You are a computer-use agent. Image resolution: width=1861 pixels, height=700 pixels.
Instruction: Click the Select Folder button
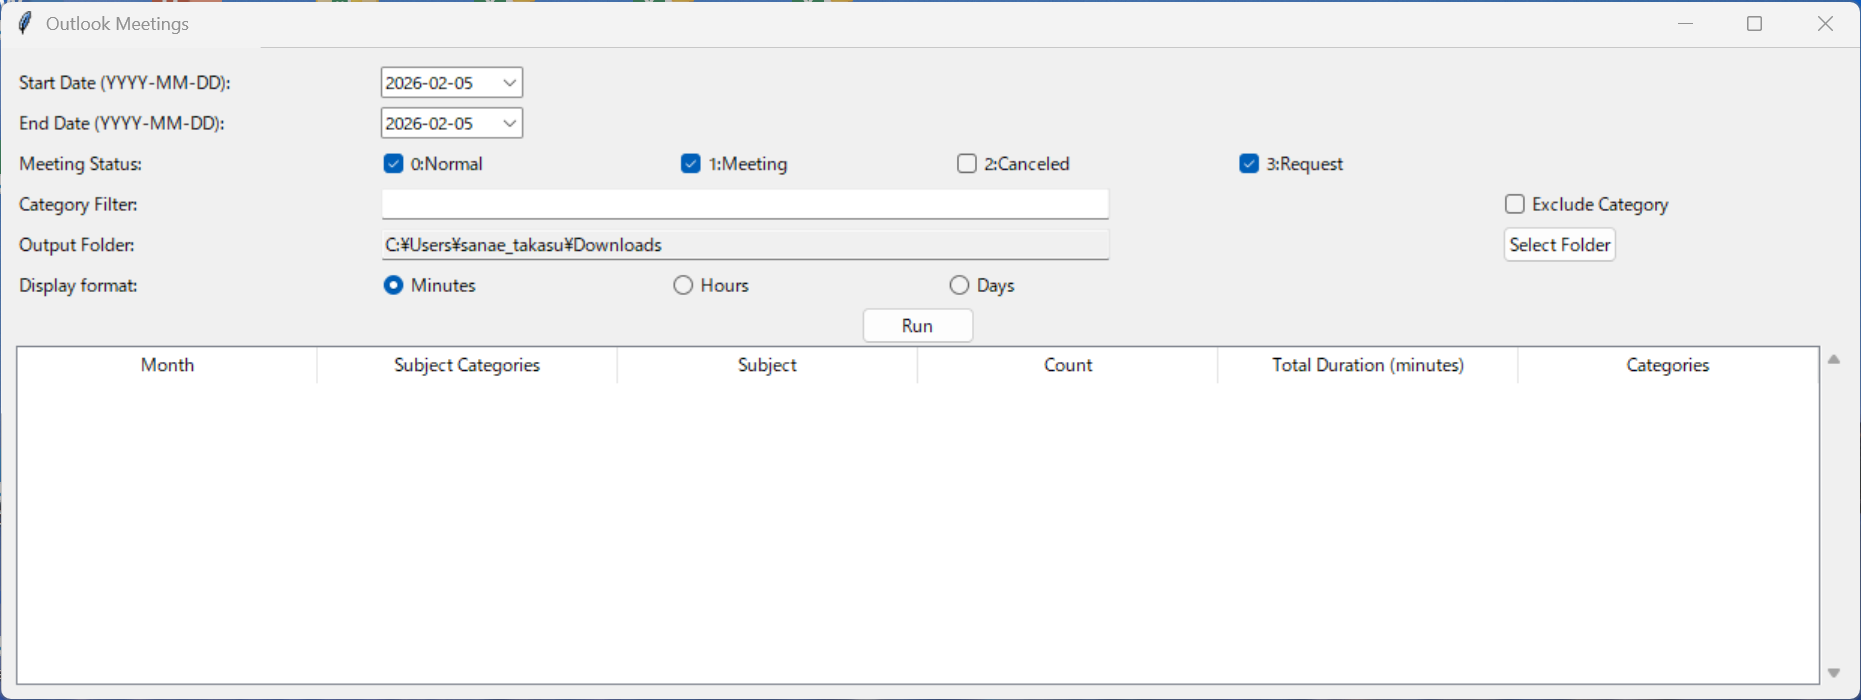1560,245
